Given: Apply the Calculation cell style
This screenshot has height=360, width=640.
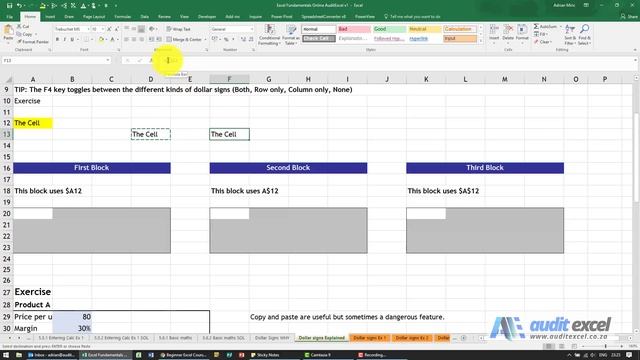Looking at the screenshot, I should coord(460,29).
